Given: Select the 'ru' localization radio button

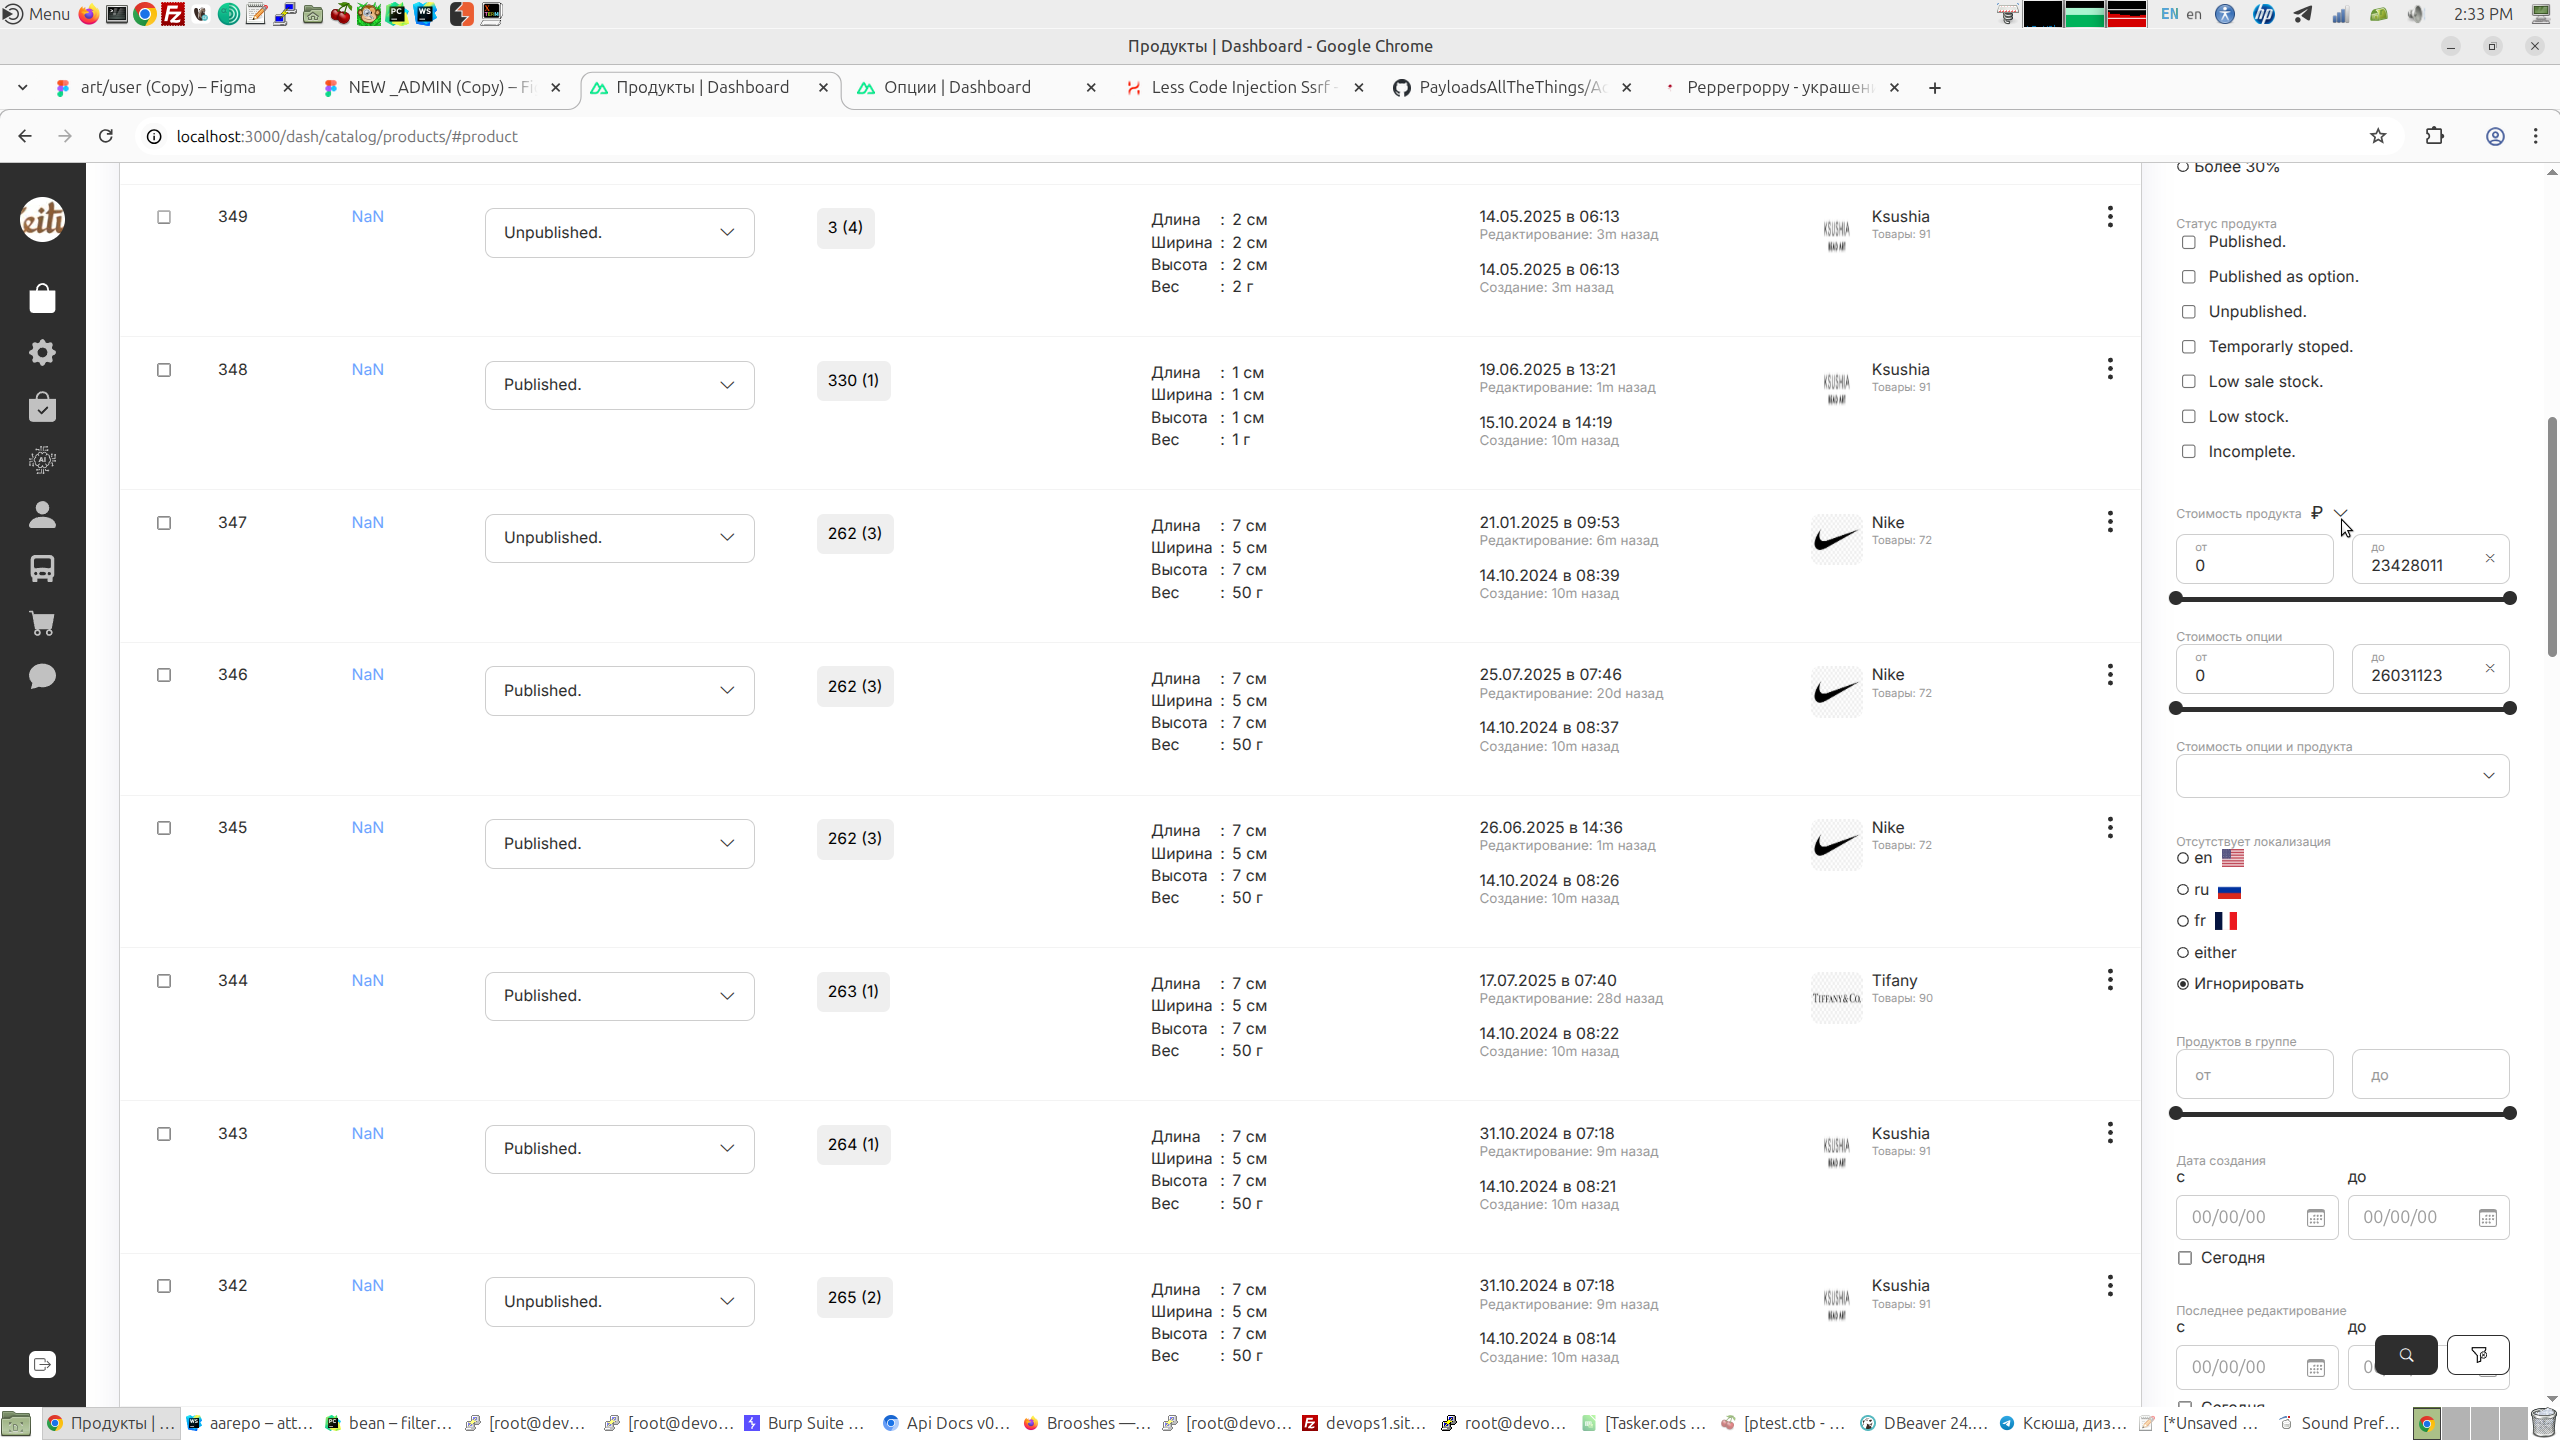Looking at the screenshot, I should [2183, 890].
